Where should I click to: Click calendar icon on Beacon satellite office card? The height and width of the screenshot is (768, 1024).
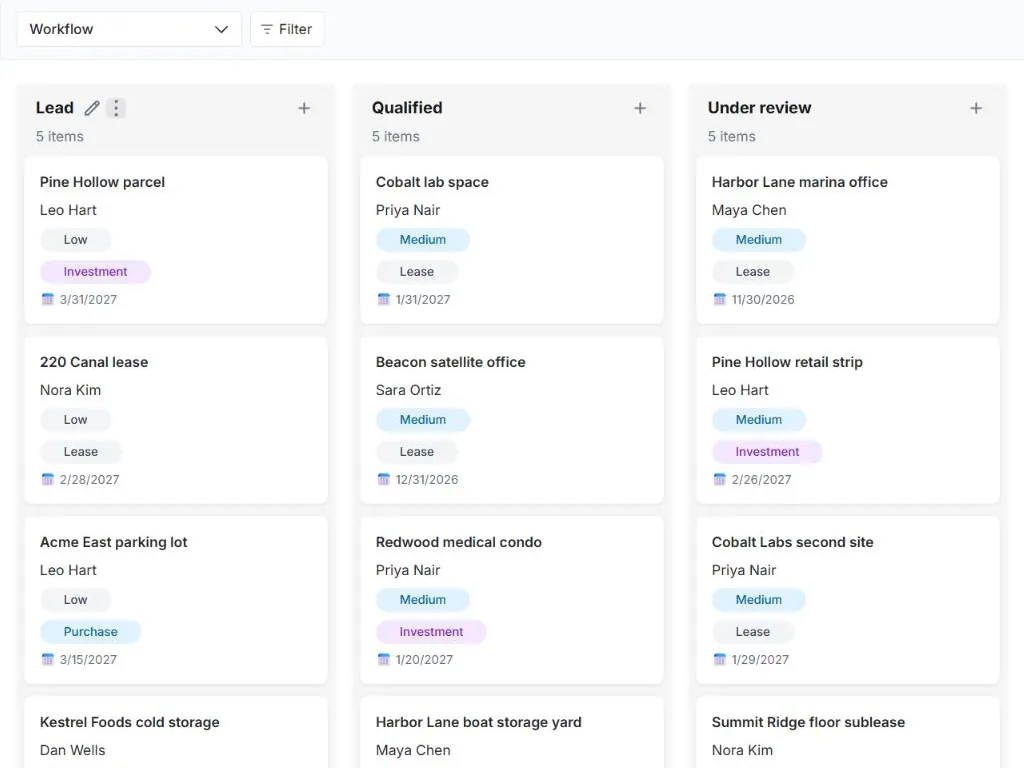point(383,479)
